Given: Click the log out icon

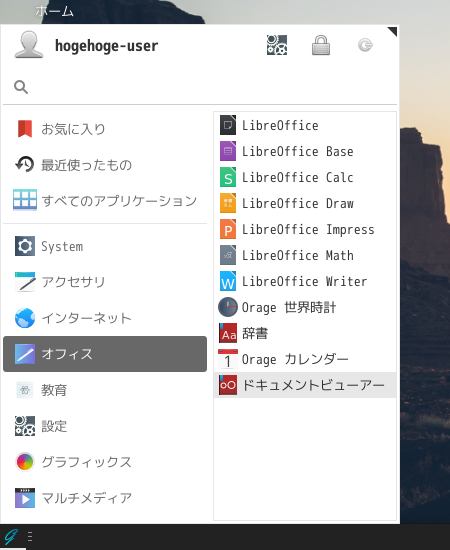Looking at the screenshot, I should tap(365, 45).
